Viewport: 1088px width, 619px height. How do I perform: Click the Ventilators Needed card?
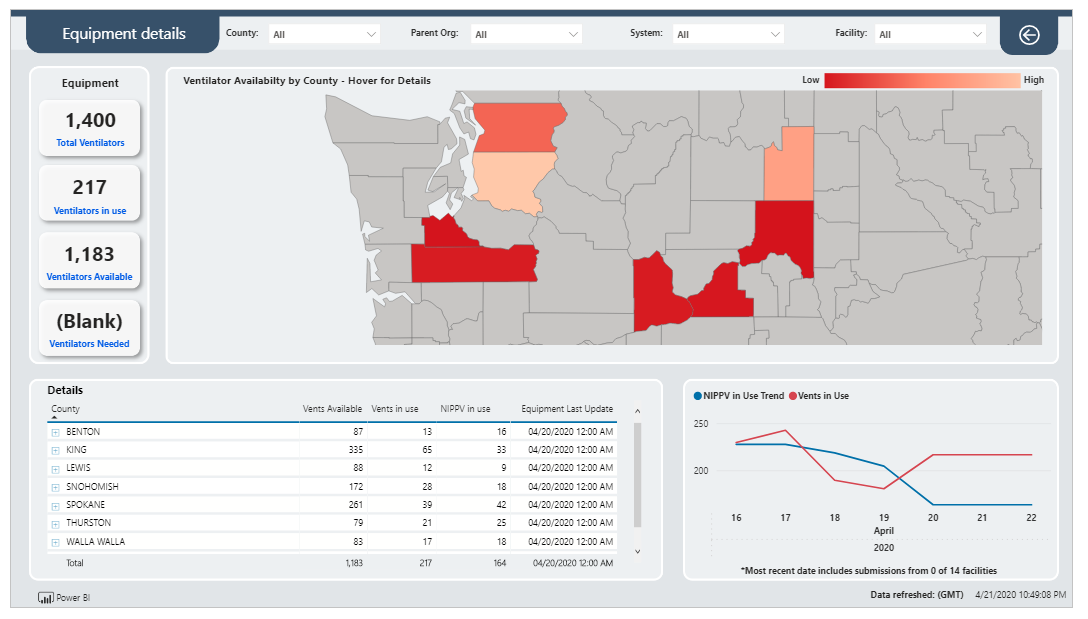coord(90,328)
